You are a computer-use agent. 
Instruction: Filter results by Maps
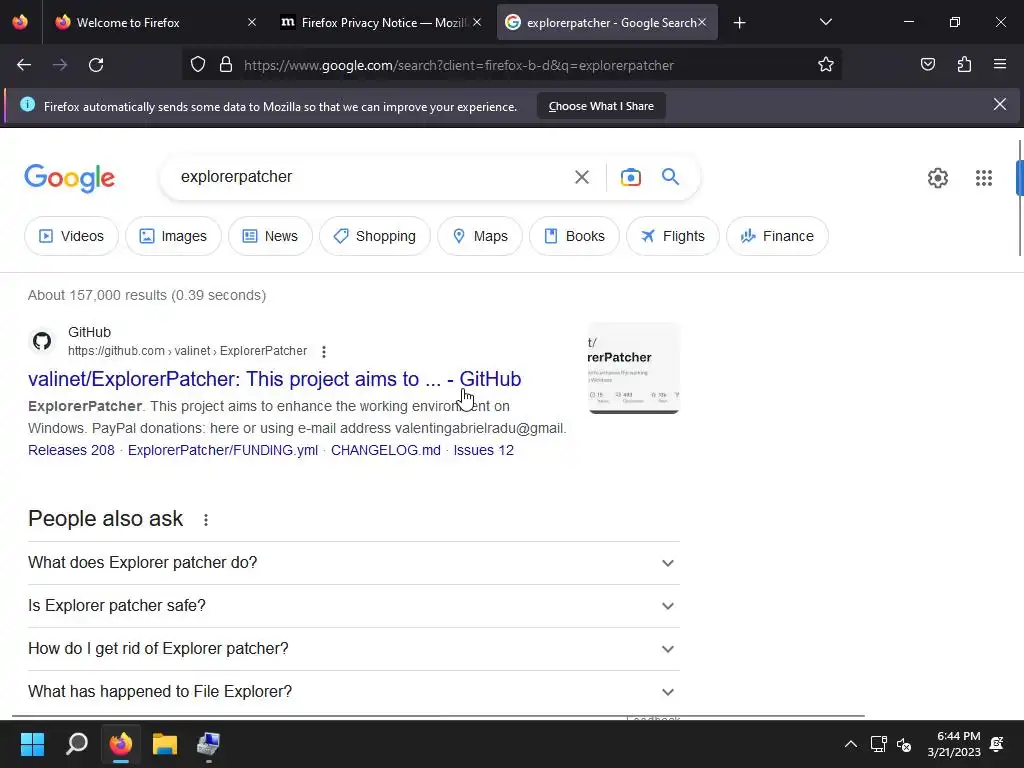click(x=480, y=236)
